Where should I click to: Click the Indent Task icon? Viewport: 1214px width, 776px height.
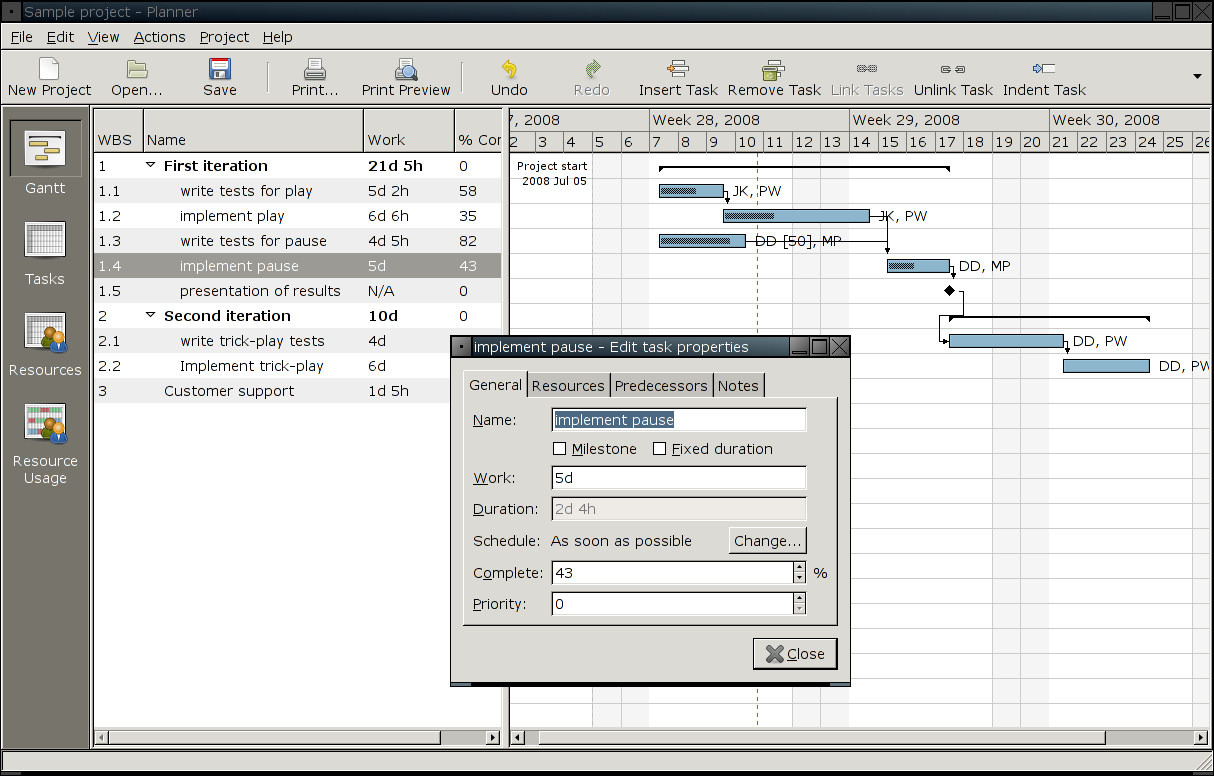point(1044,70)
